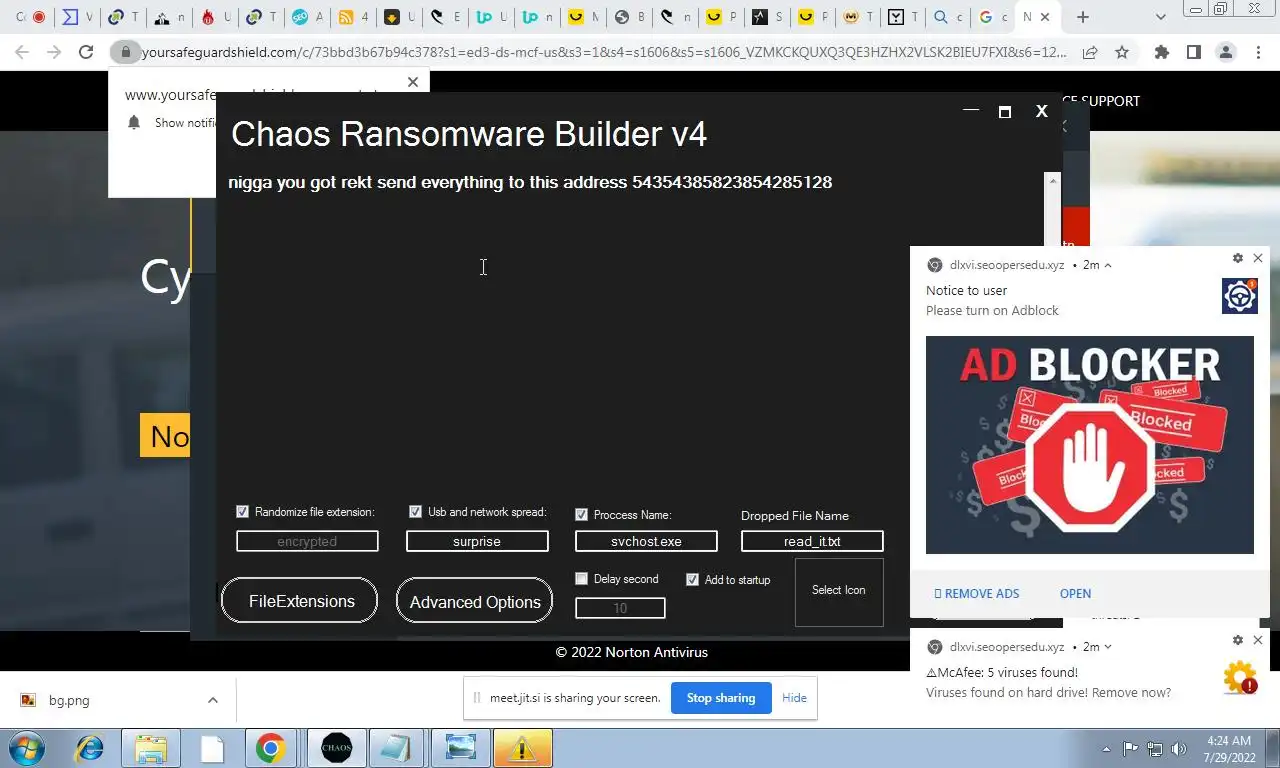Open Advanced Options in the builder
The image size is (1280, 768).
click(x=474, y=601)
